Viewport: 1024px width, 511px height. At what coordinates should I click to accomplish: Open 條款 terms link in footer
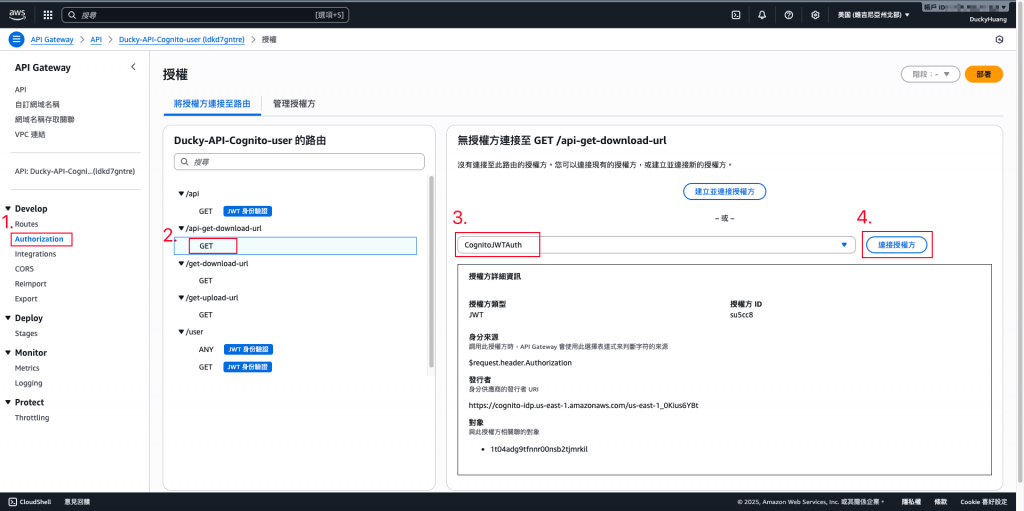click(x=940, y=502)
